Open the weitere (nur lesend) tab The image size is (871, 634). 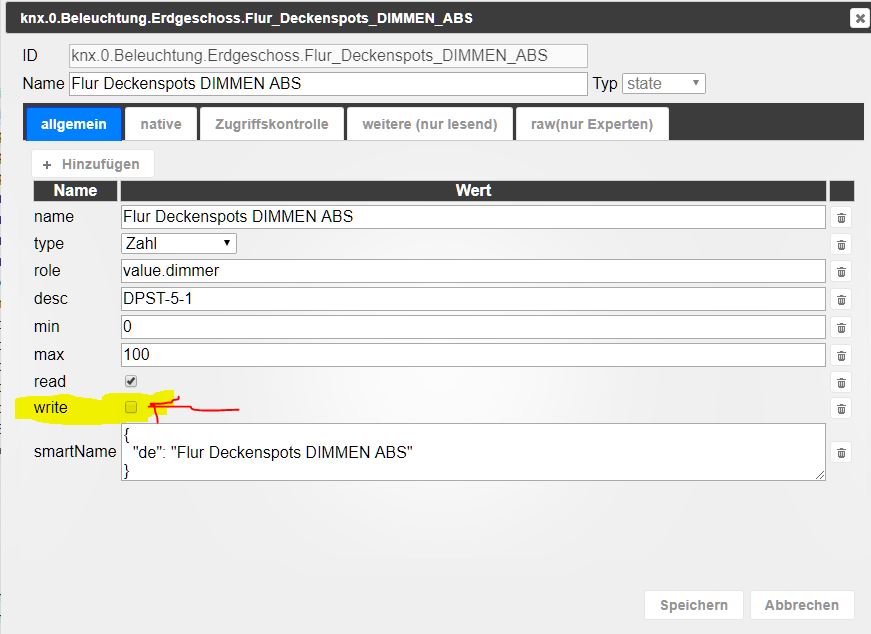(x=430, y=124)
